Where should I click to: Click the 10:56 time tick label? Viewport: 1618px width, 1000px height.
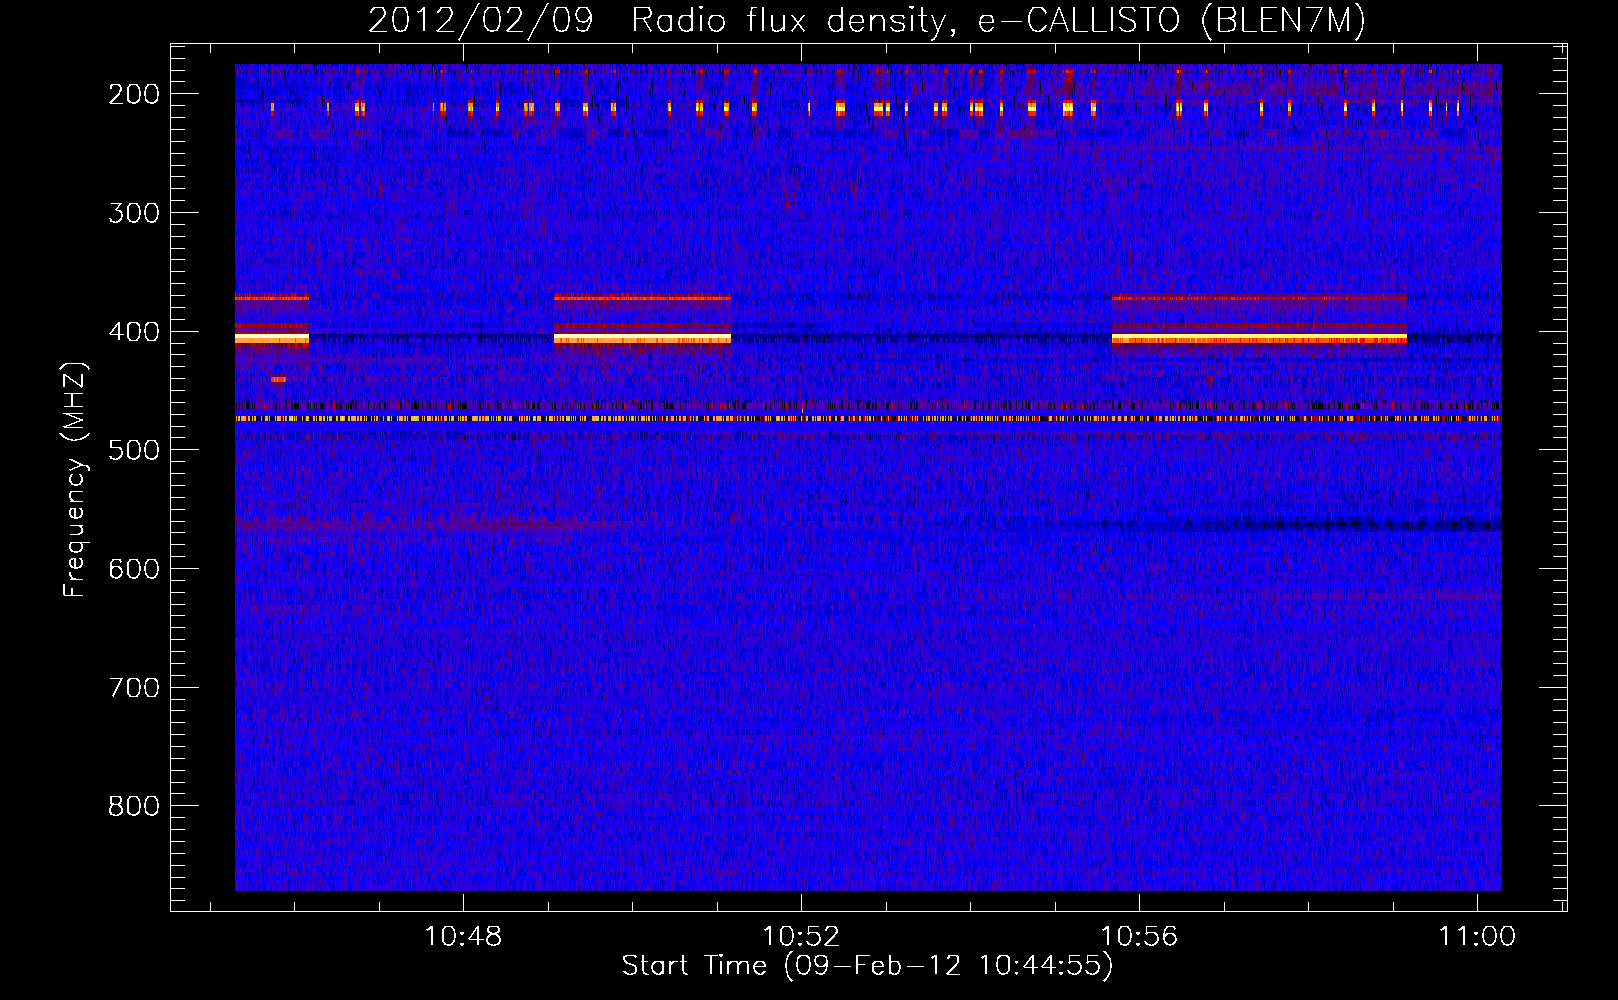[1140, 937]
